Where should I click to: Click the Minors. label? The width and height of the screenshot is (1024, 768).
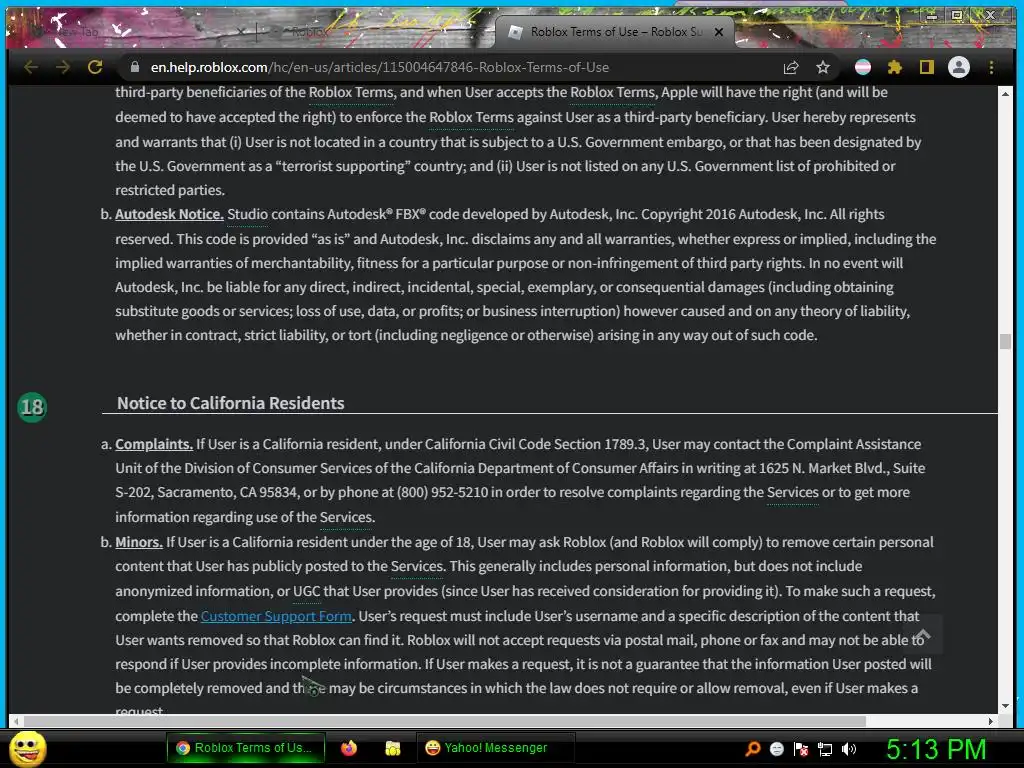138,542
